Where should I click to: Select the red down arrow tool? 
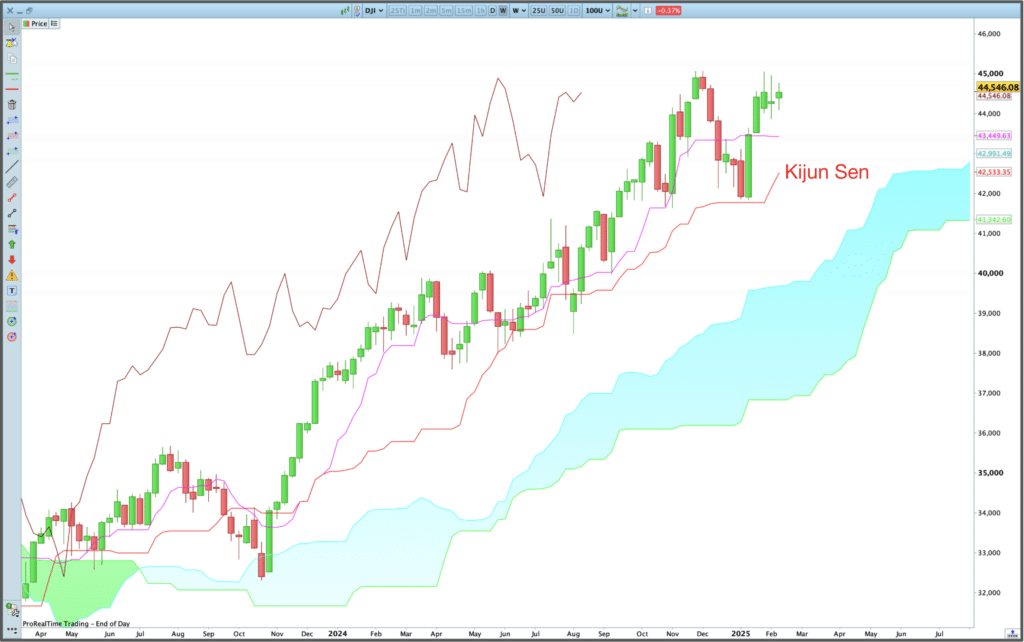pos(12,260)
